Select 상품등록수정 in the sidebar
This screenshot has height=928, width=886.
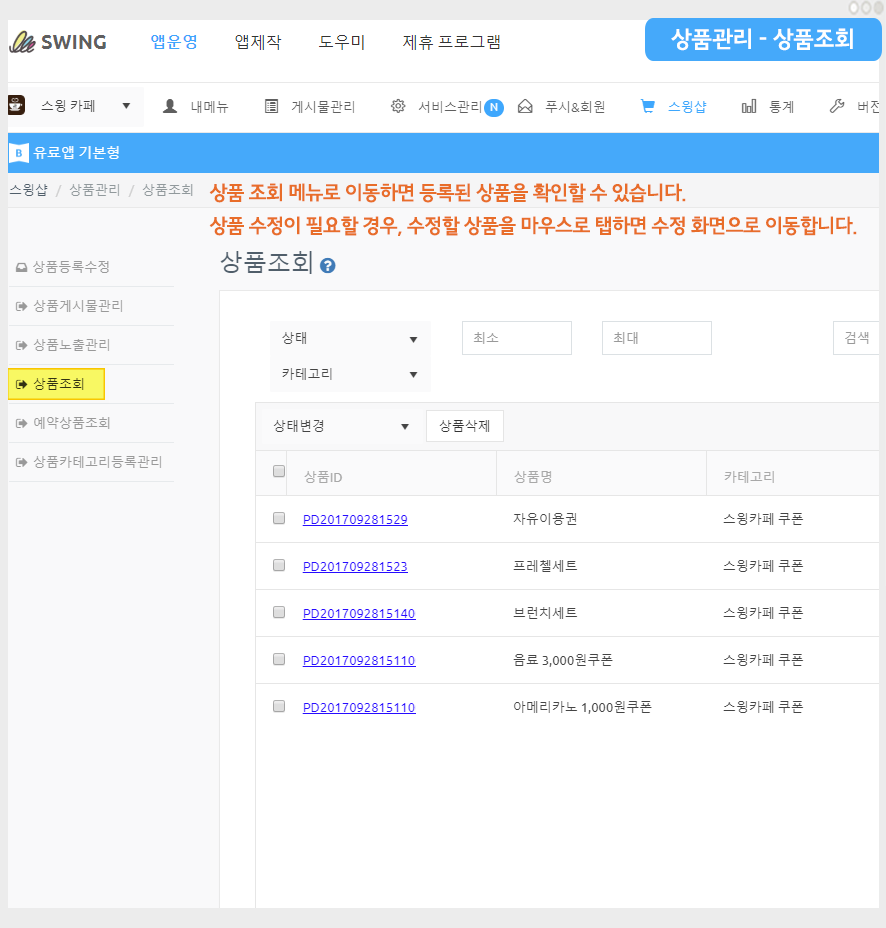pos(71,267)
